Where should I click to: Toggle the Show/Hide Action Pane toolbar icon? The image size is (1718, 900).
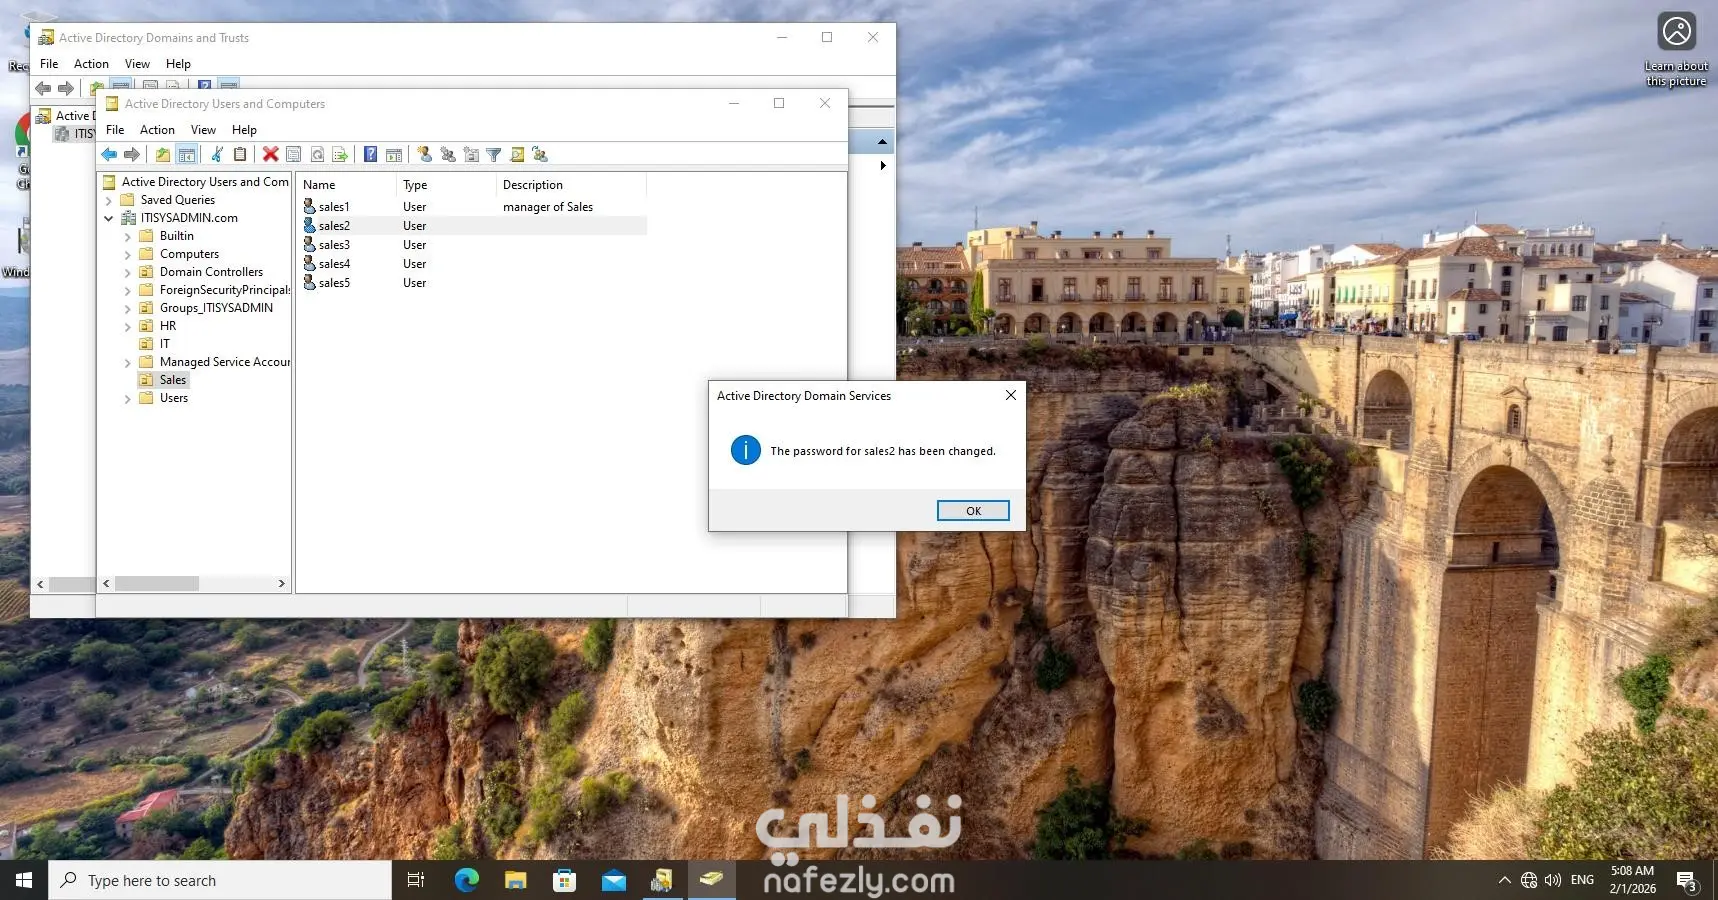(394, 154)
